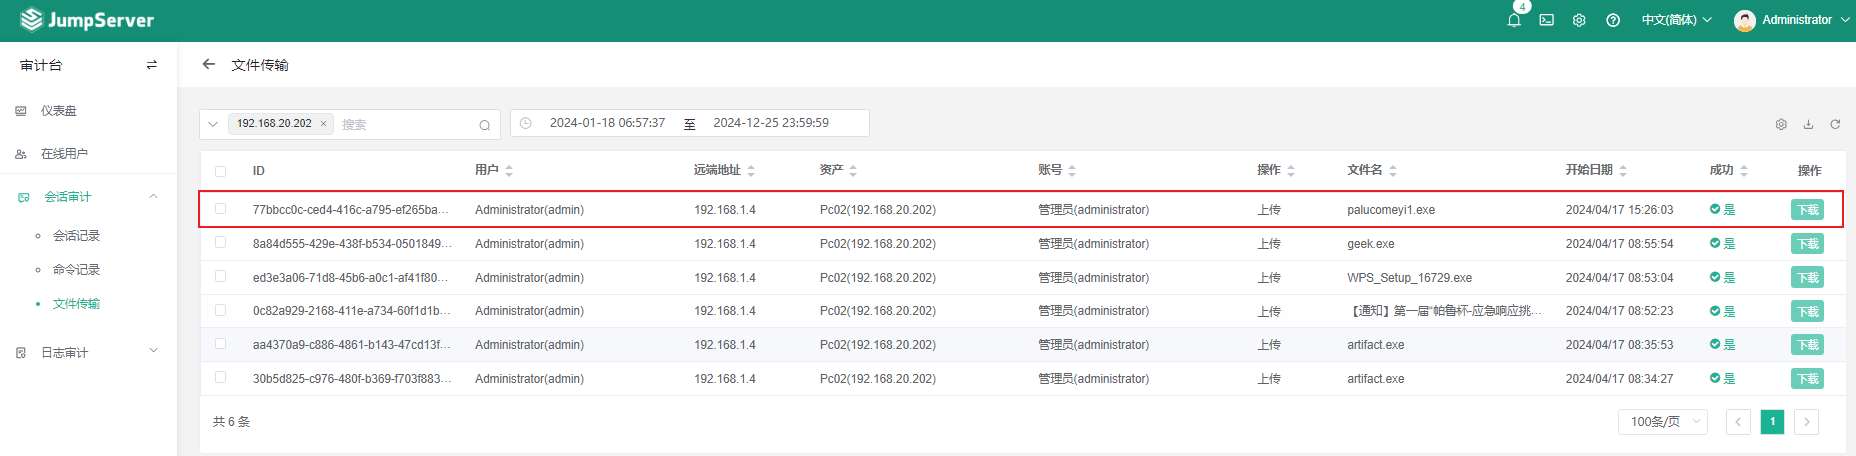Sort by 账号 column arrows
The image size is (1856, 456).
[x=1072, y=171]
